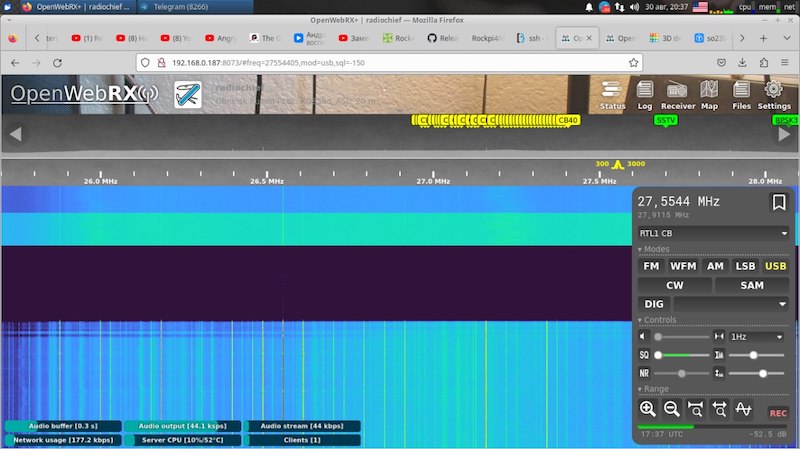Open the Log panel icon
The image size is (800, 449).
tap(645, 93)
